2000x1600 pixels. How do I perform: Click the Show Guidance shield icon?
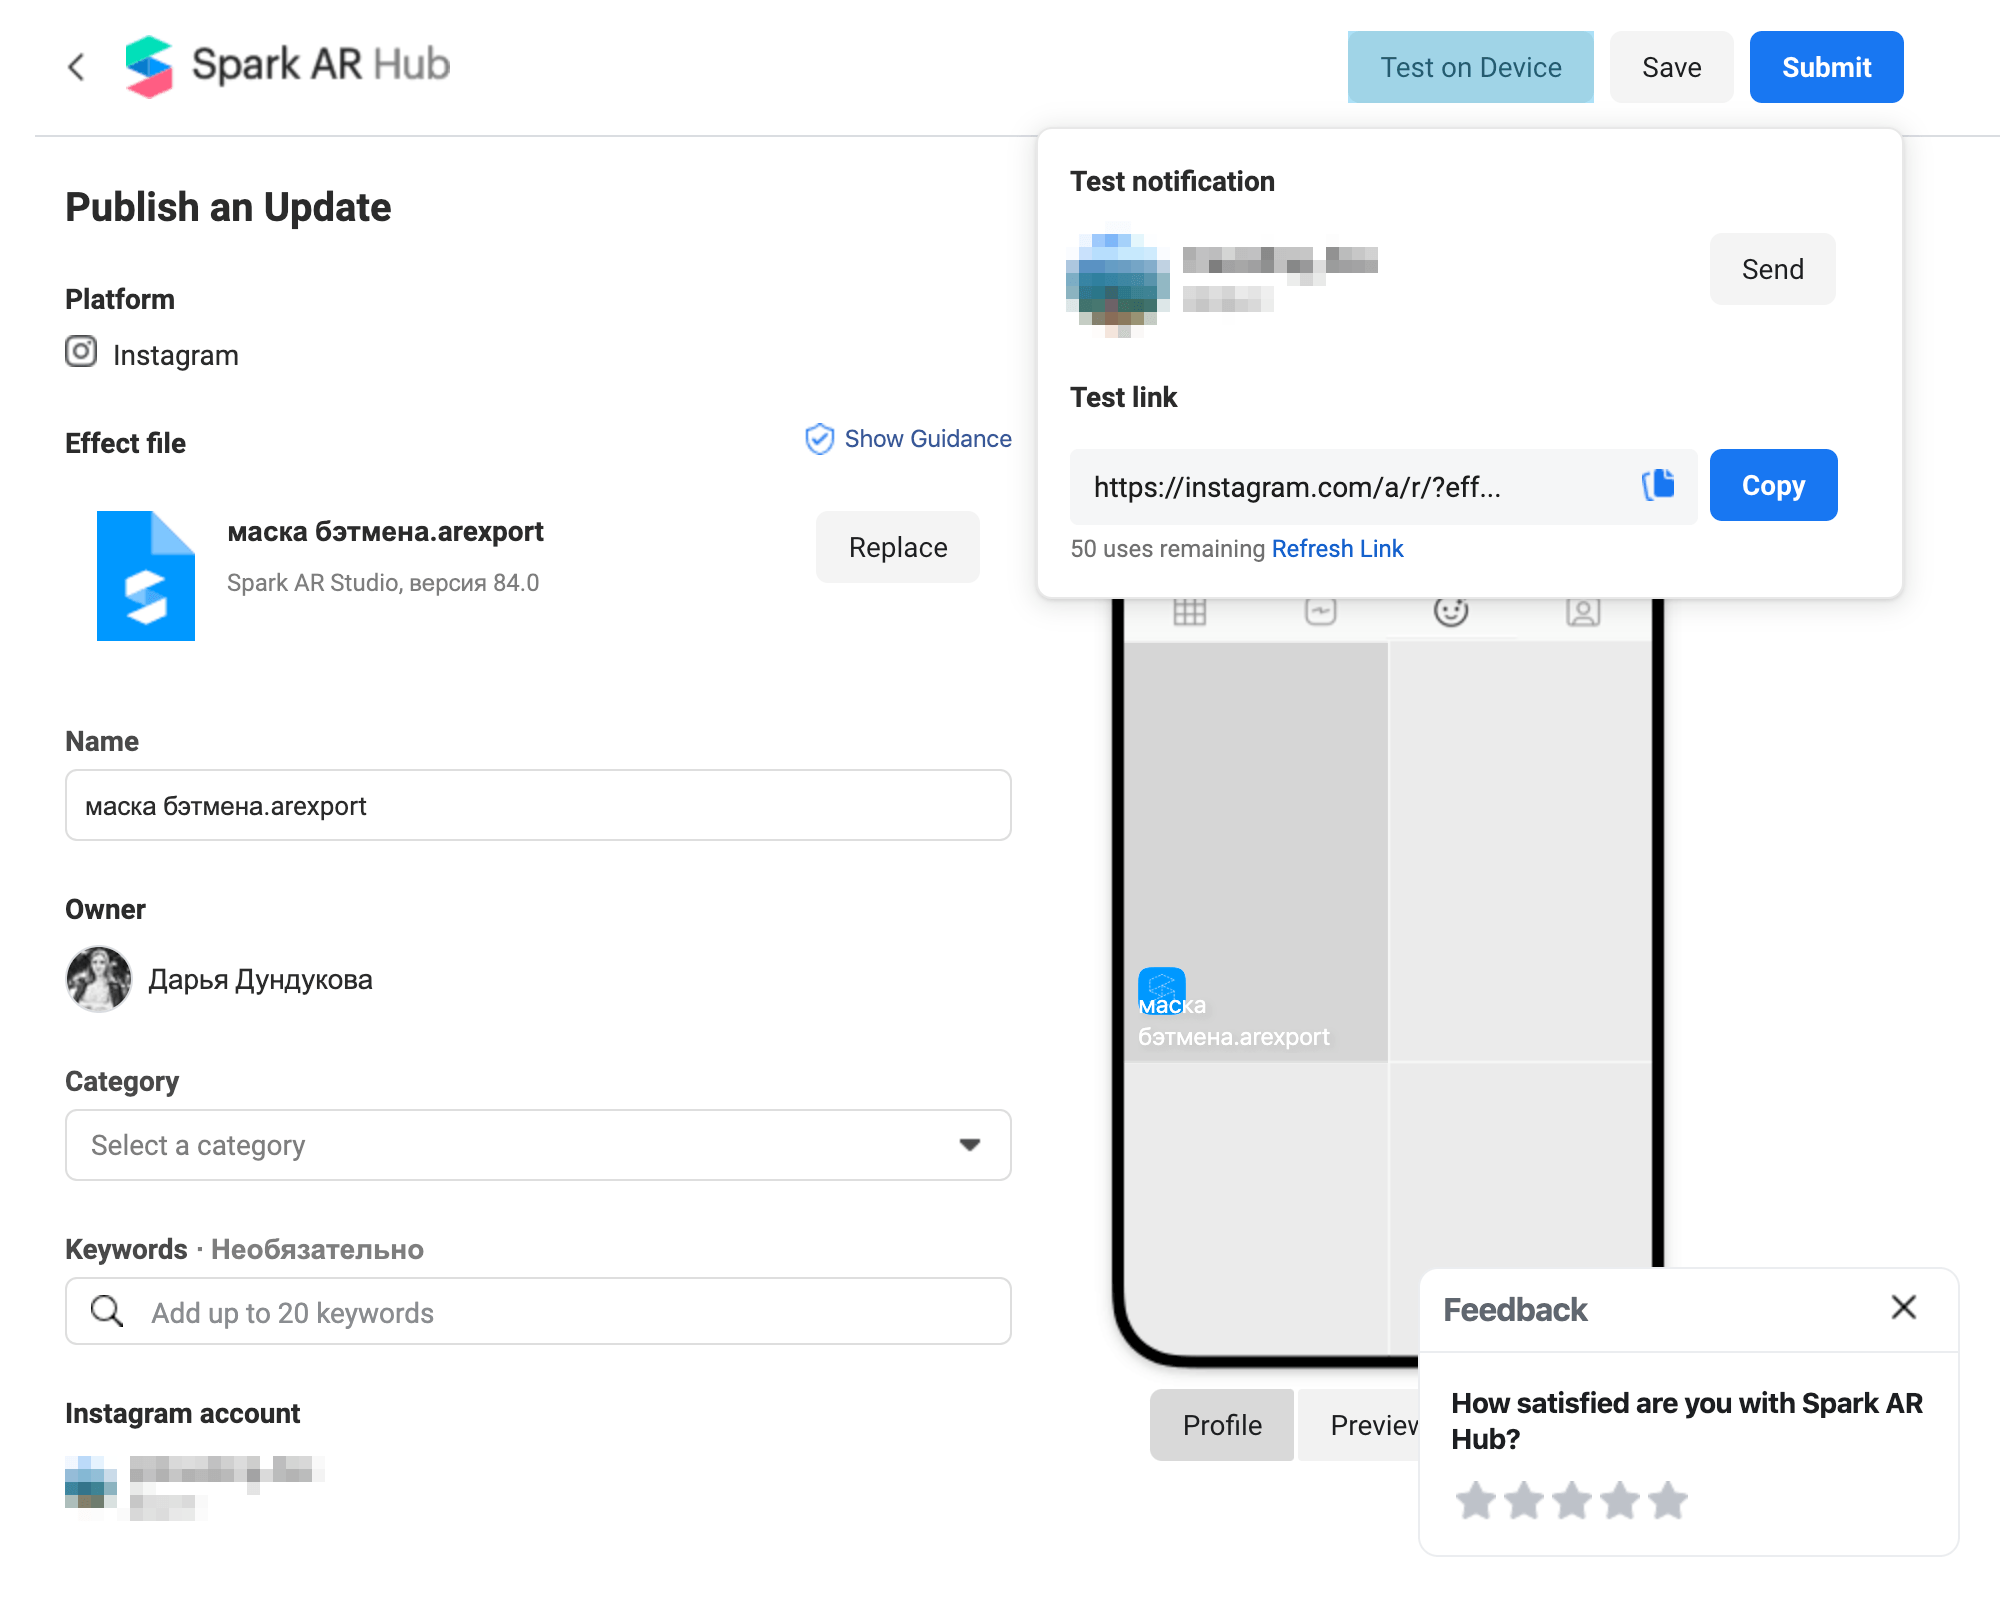click(819, 439)
